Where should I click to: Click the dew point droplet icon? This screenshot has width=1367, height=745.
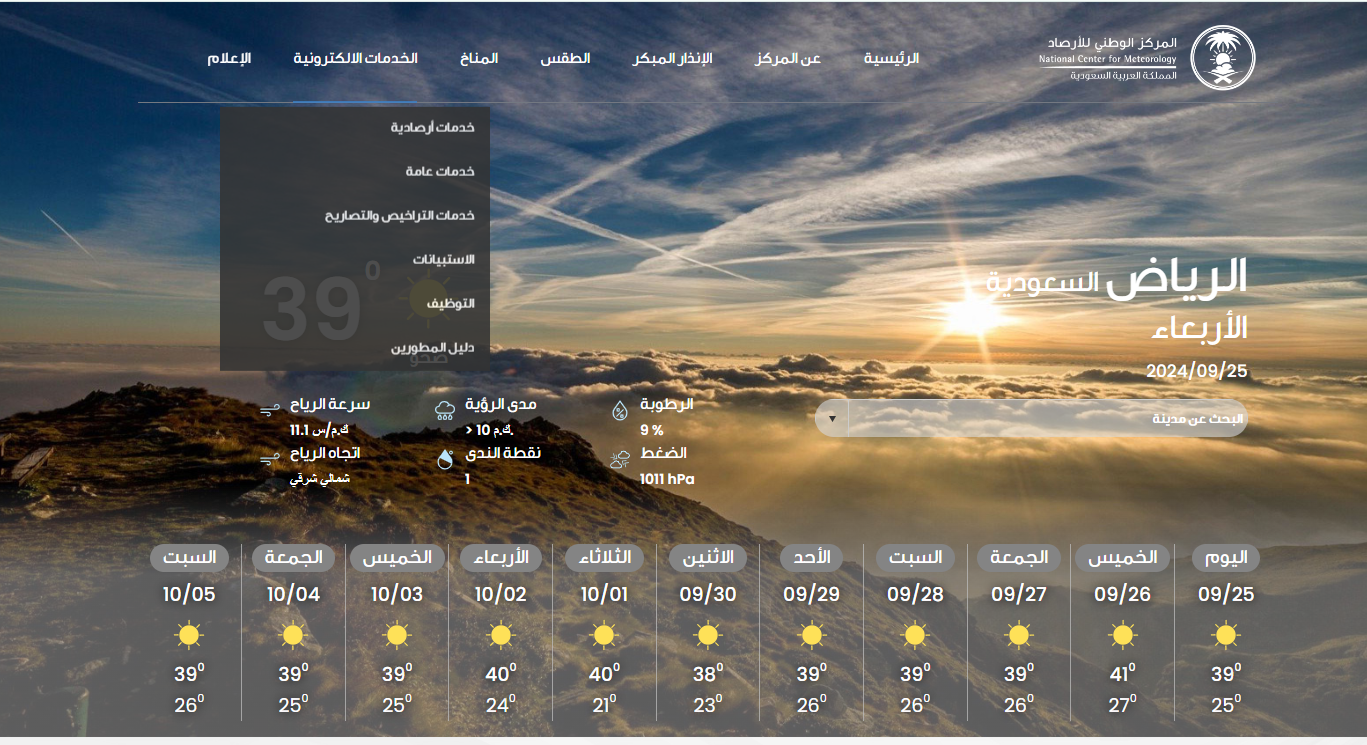(445, 459)
